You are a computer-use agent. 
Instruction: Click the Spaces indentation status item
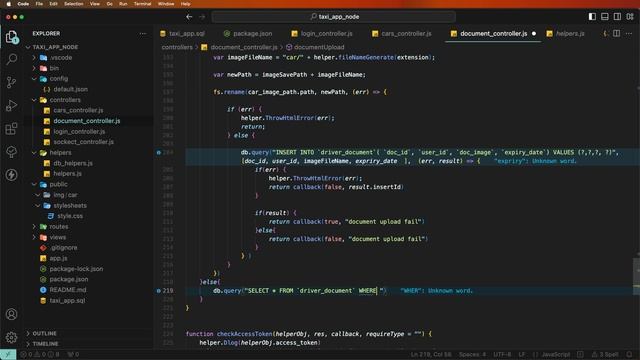click(472, 354)
